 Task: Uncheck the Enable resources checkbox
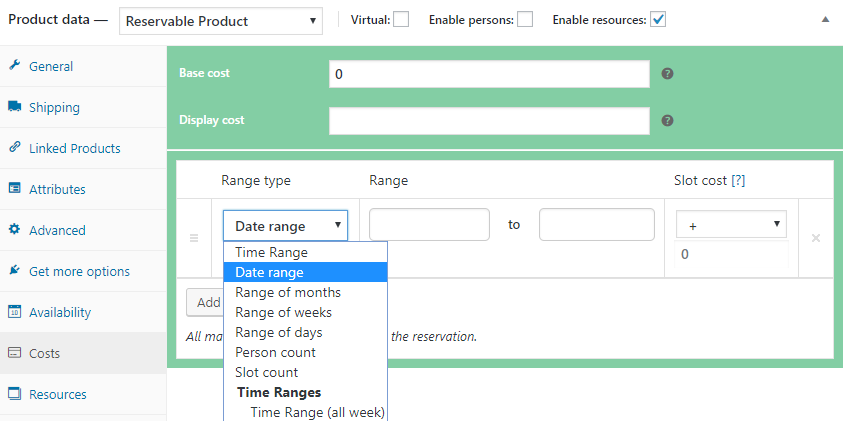coord(658,19)
